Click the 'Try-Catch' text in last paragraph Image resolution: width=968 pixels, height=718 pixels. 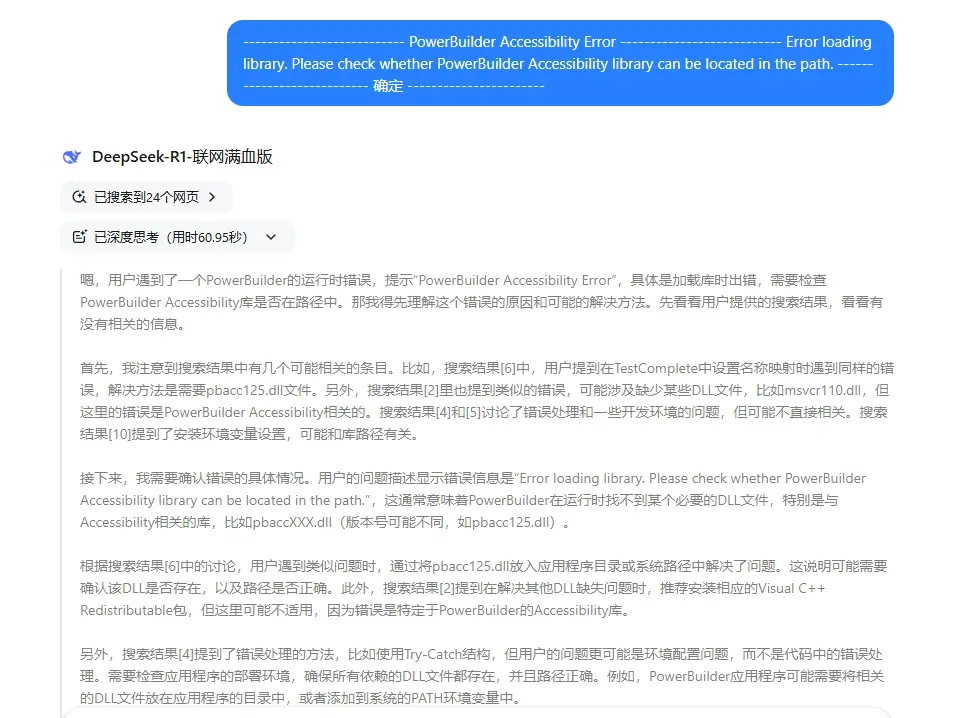tap(443, 654)
